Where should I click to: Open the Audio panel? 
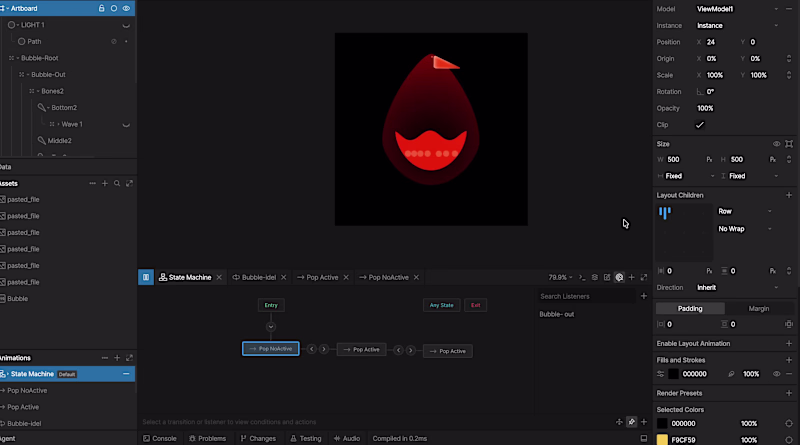click(347, 438)
